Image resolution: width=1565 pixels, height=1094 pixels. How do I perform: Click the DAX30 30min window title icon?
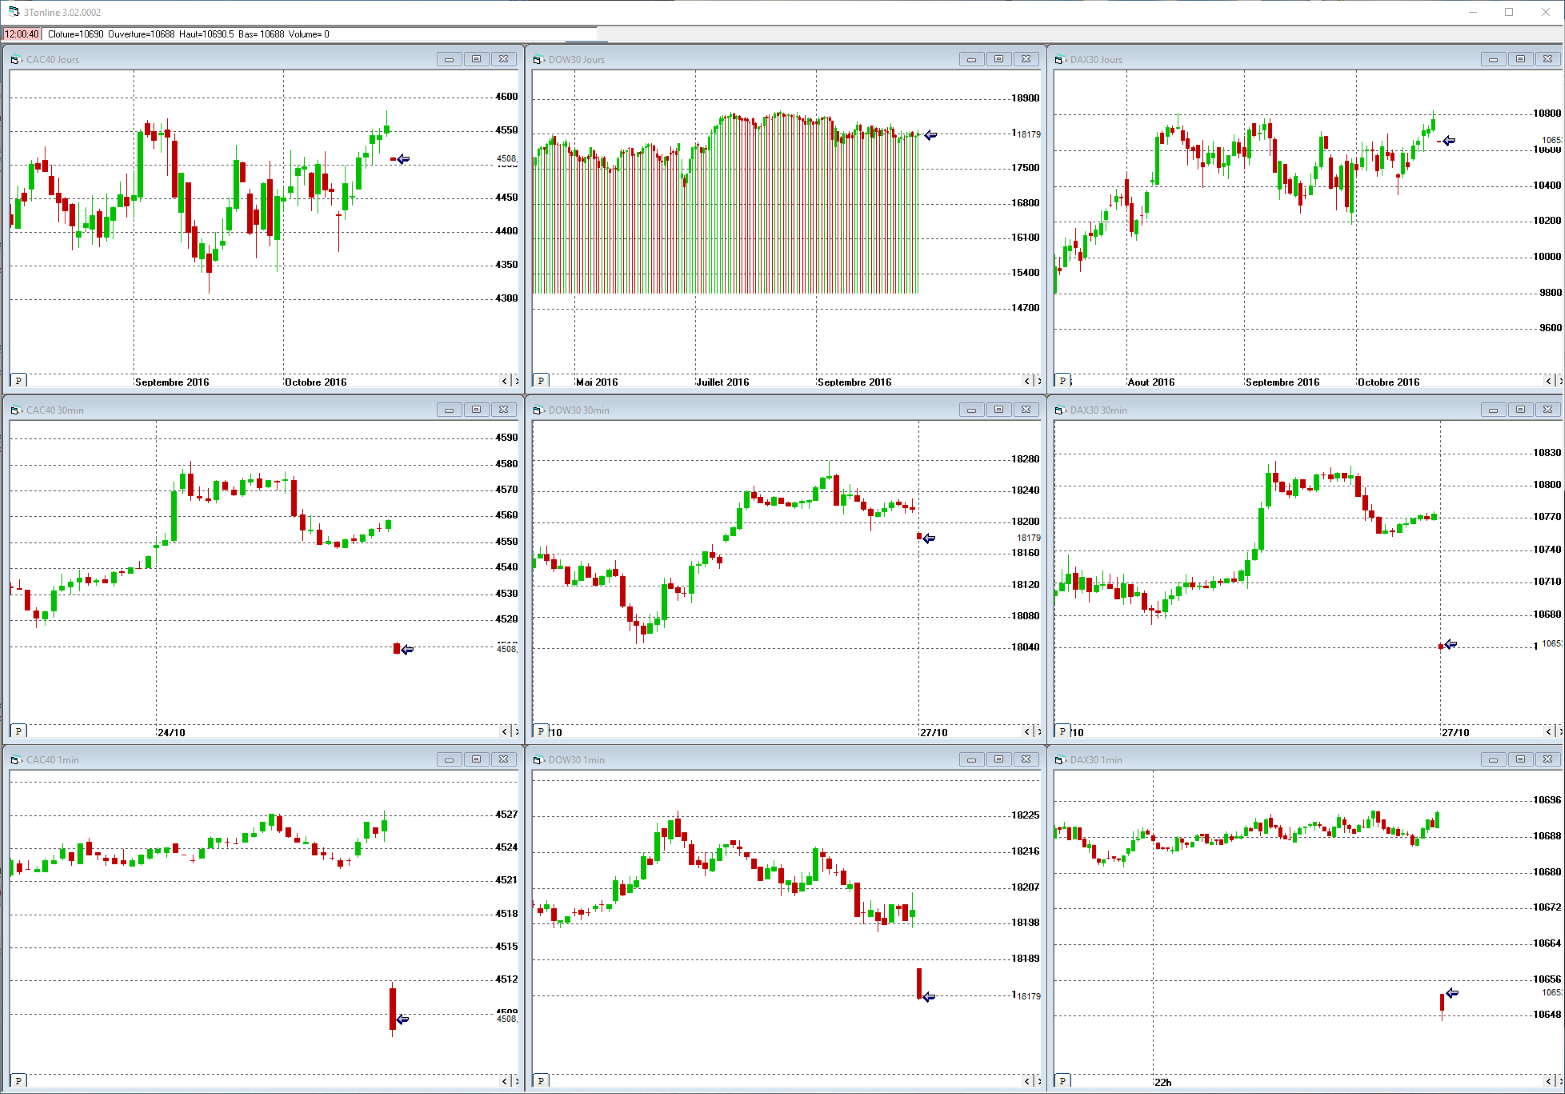pos(1060,410)
